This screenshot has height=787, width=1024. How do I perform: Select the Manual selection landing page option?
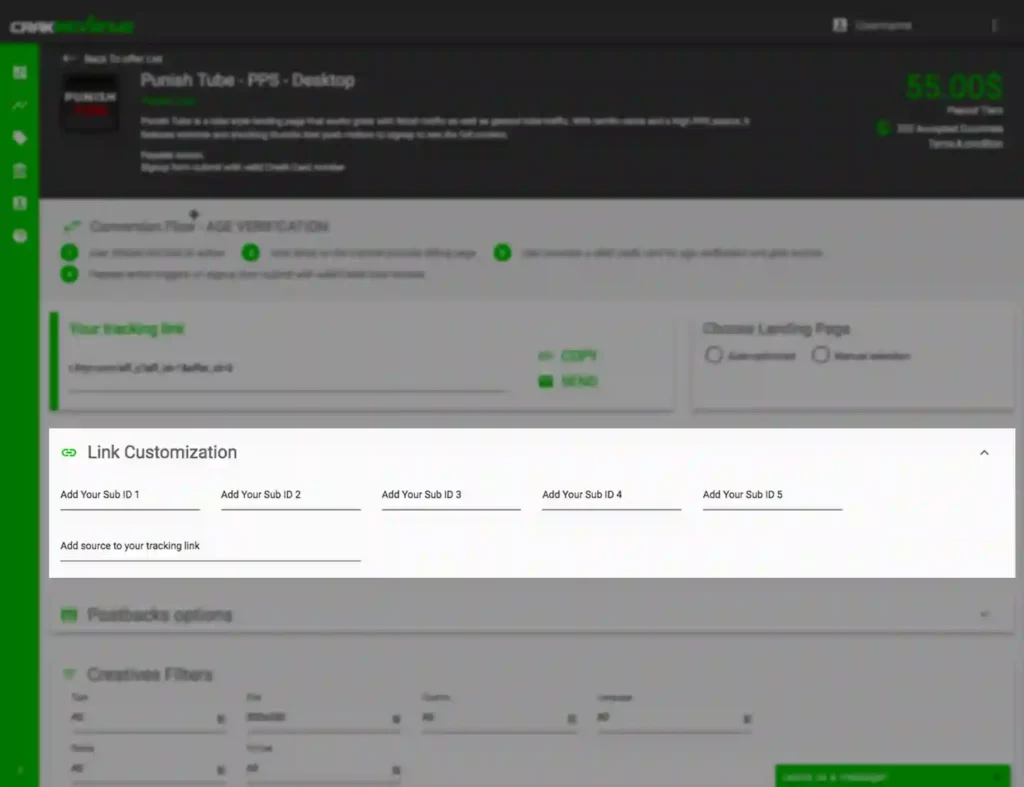coord(821,355)
